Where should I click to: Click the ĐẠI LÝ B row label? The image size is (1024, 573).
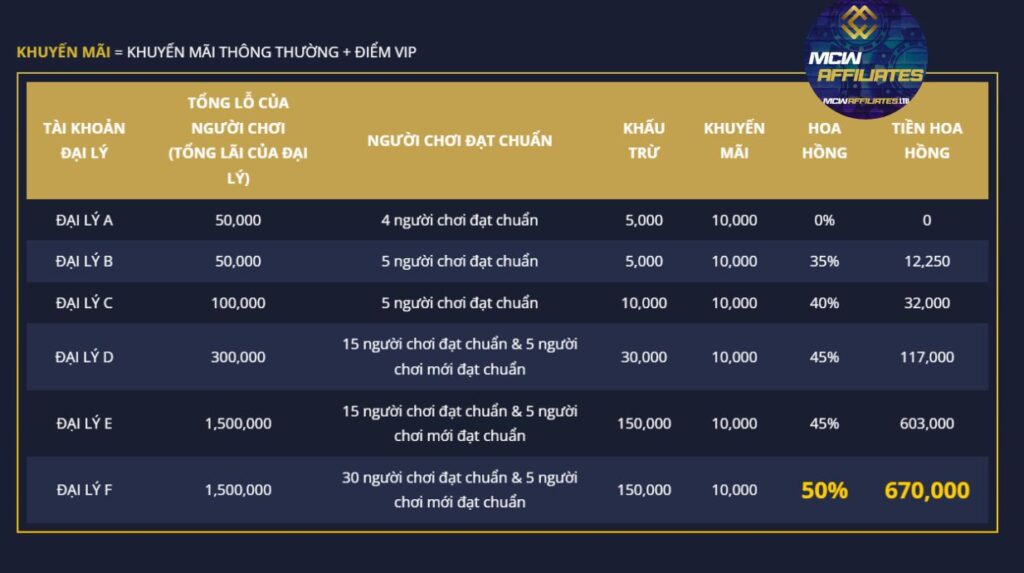point(84,261)
